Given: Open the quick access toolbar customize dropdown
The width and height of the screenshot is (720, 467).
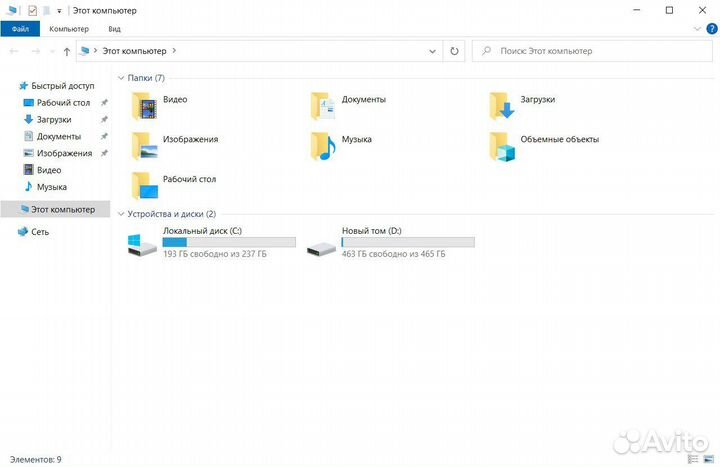Looking at the screenshot, I should click(59, 11).
